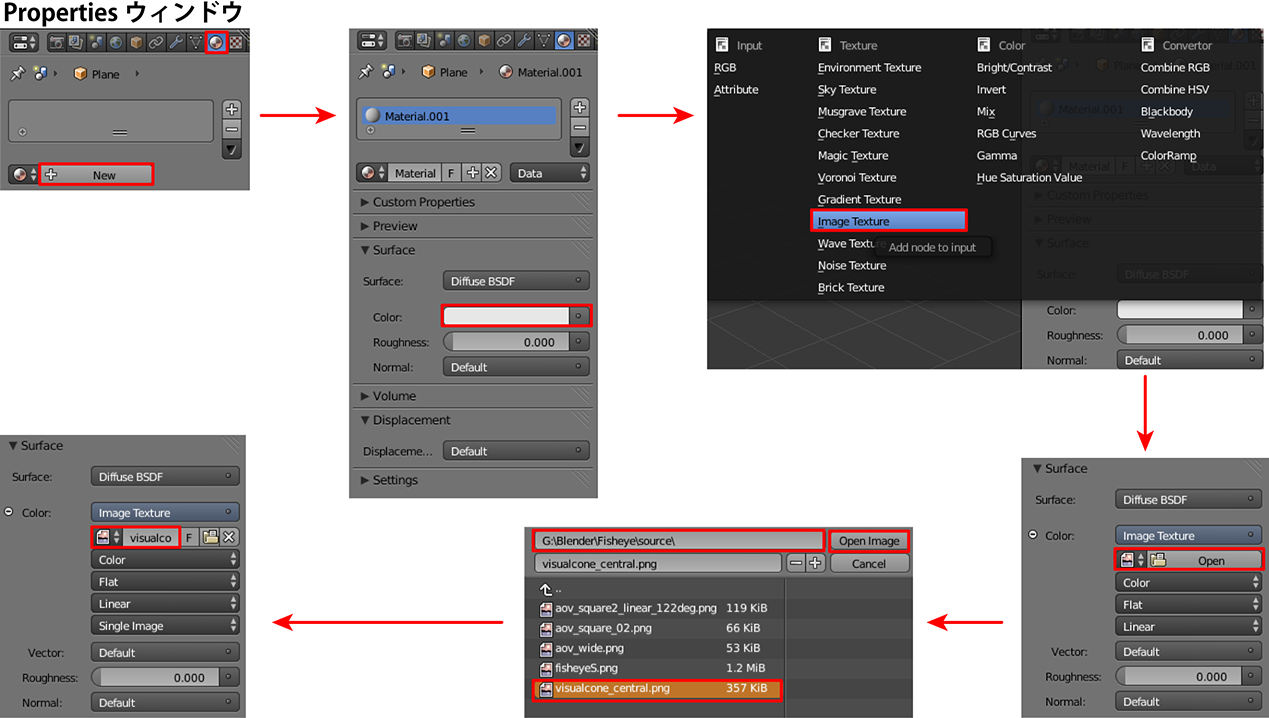Screen dimensions: 1269x718
Task: Click Open Image button in file browser
Action: 869,541
